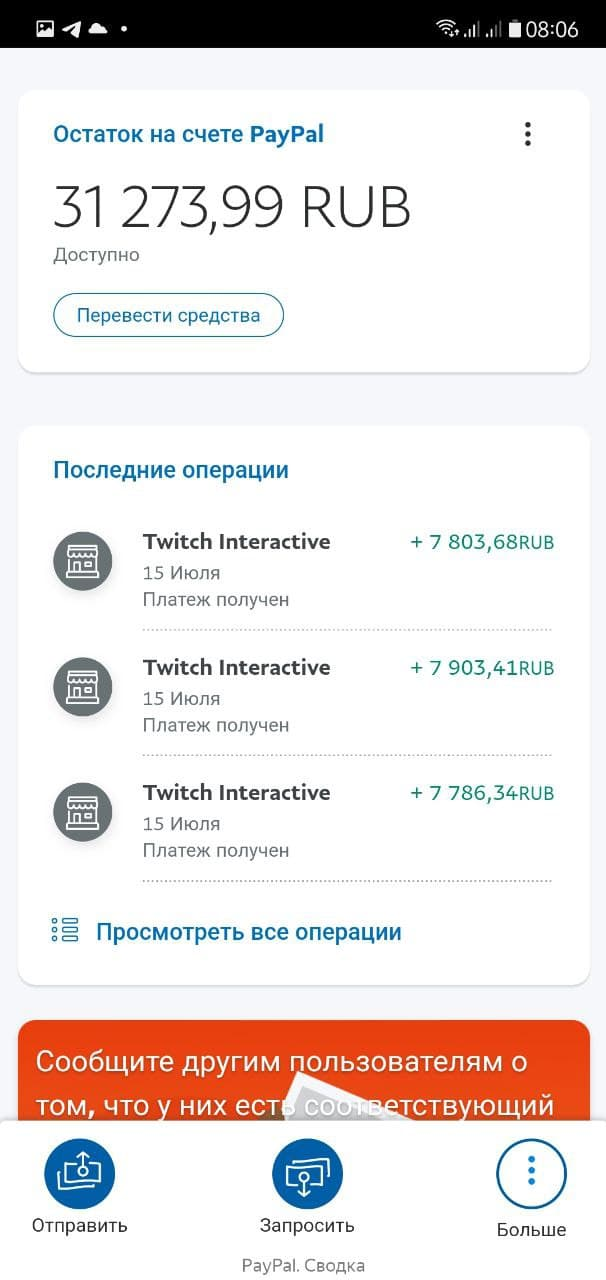
Task: Tap the Остаток на счете PayPal heading
Action: (x=188, y=134)
